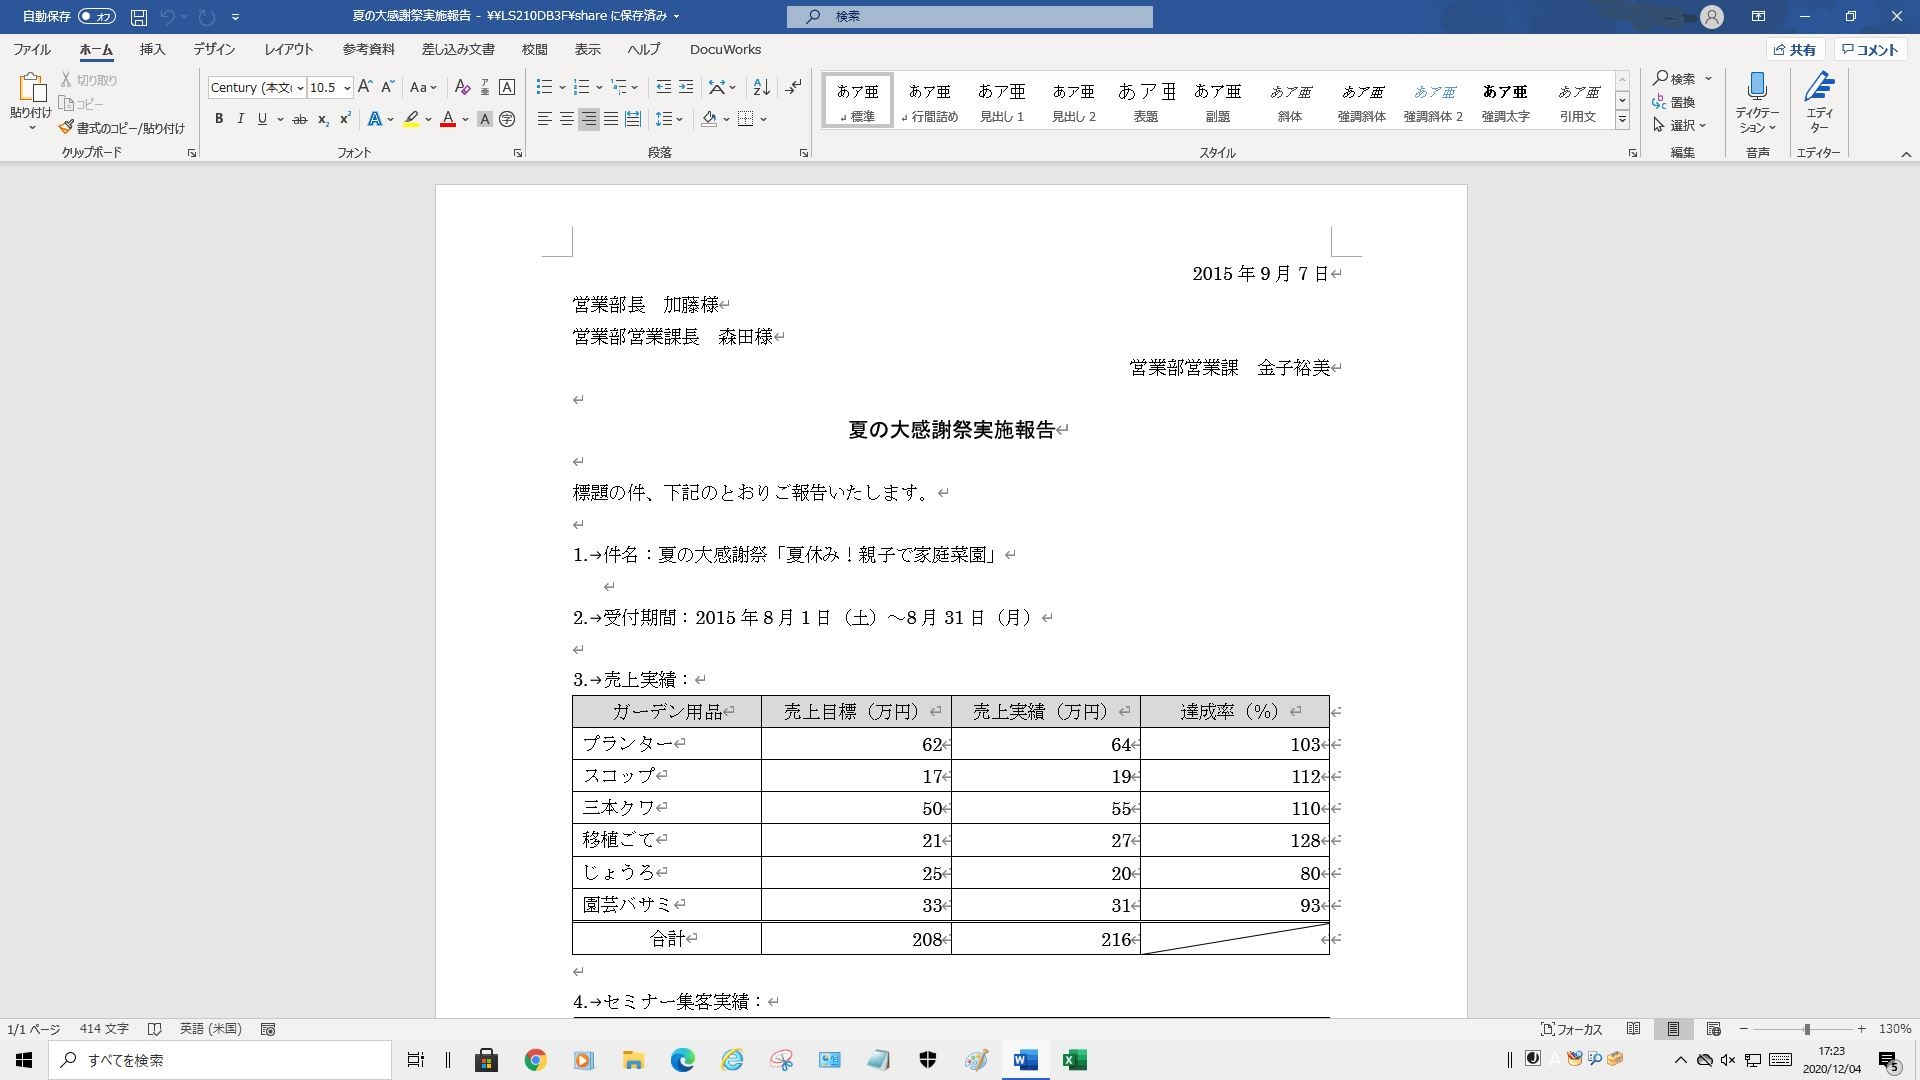Open the File tab
This screenshot has width=1920, height=1080.
(x=32, y=49)
